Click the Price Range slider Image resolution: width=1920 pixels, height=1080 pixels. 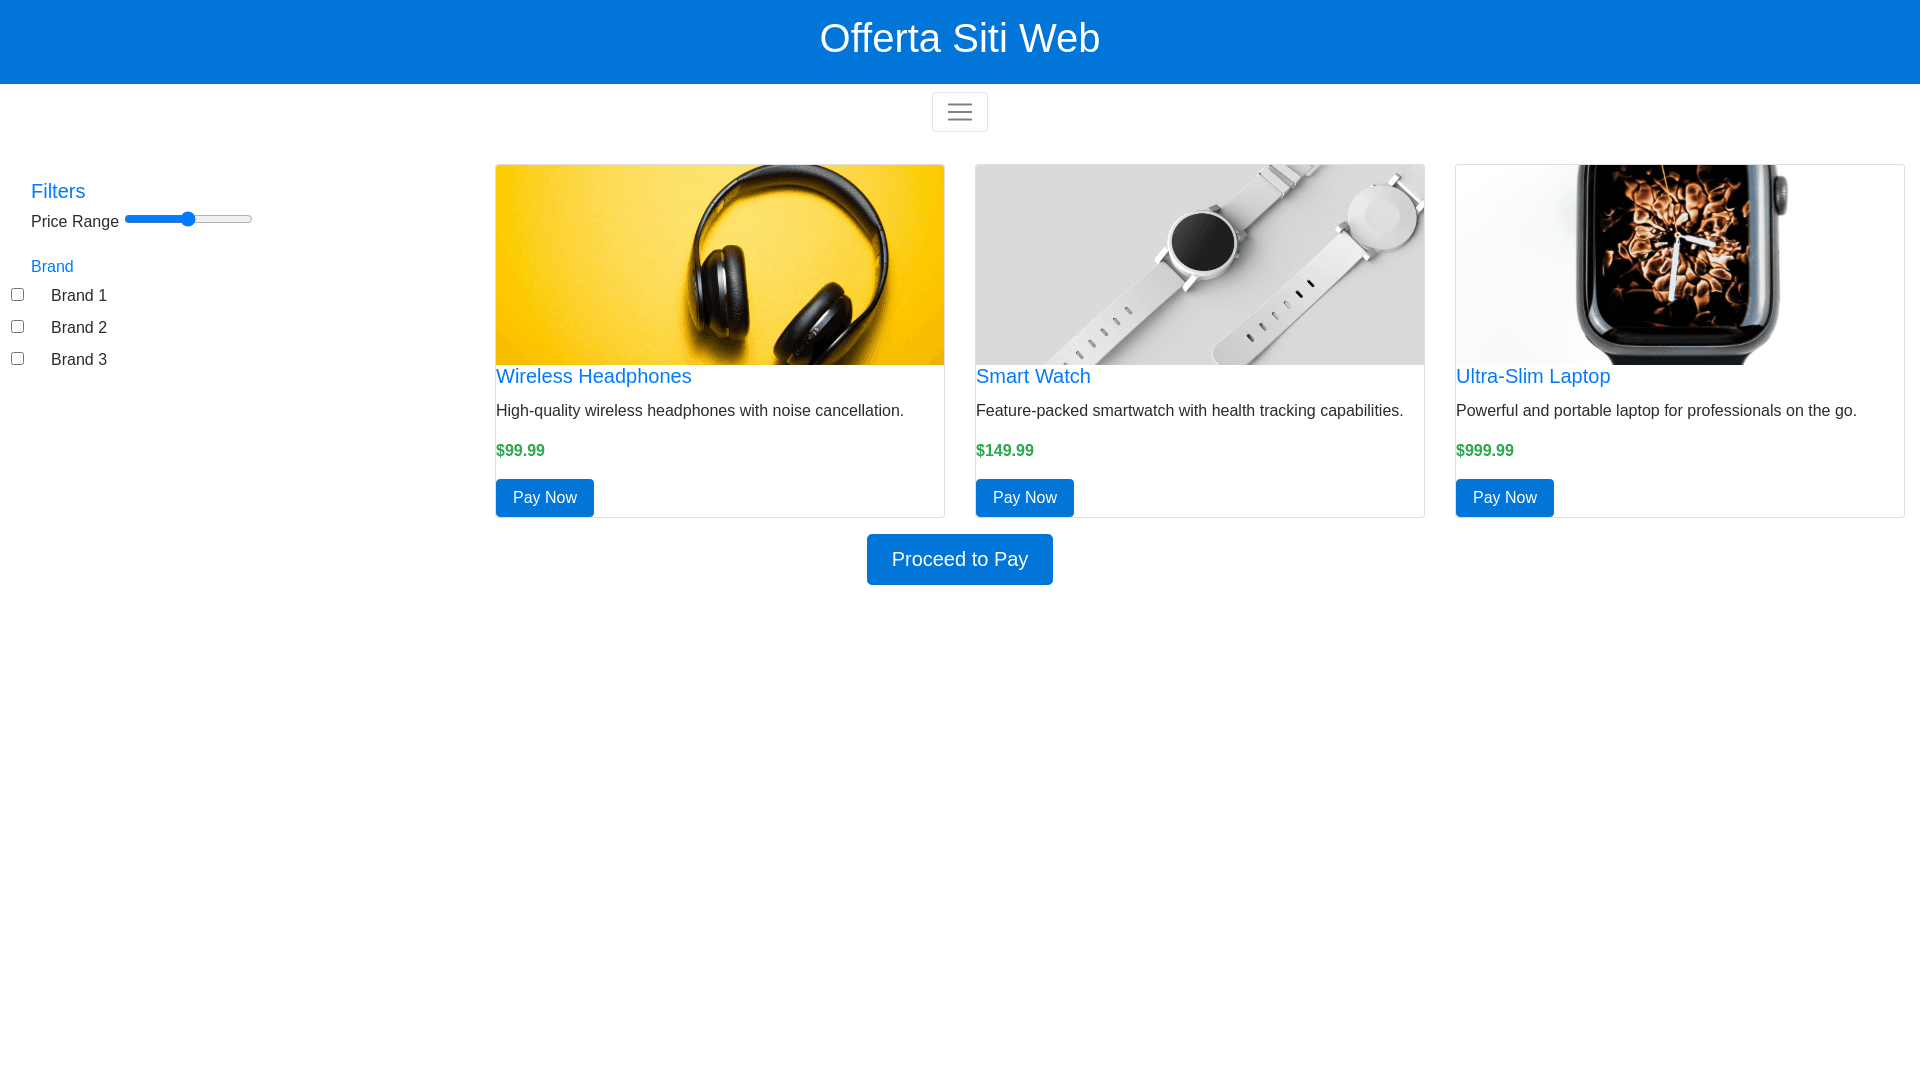pyautogui.click(x=188, y=219)
